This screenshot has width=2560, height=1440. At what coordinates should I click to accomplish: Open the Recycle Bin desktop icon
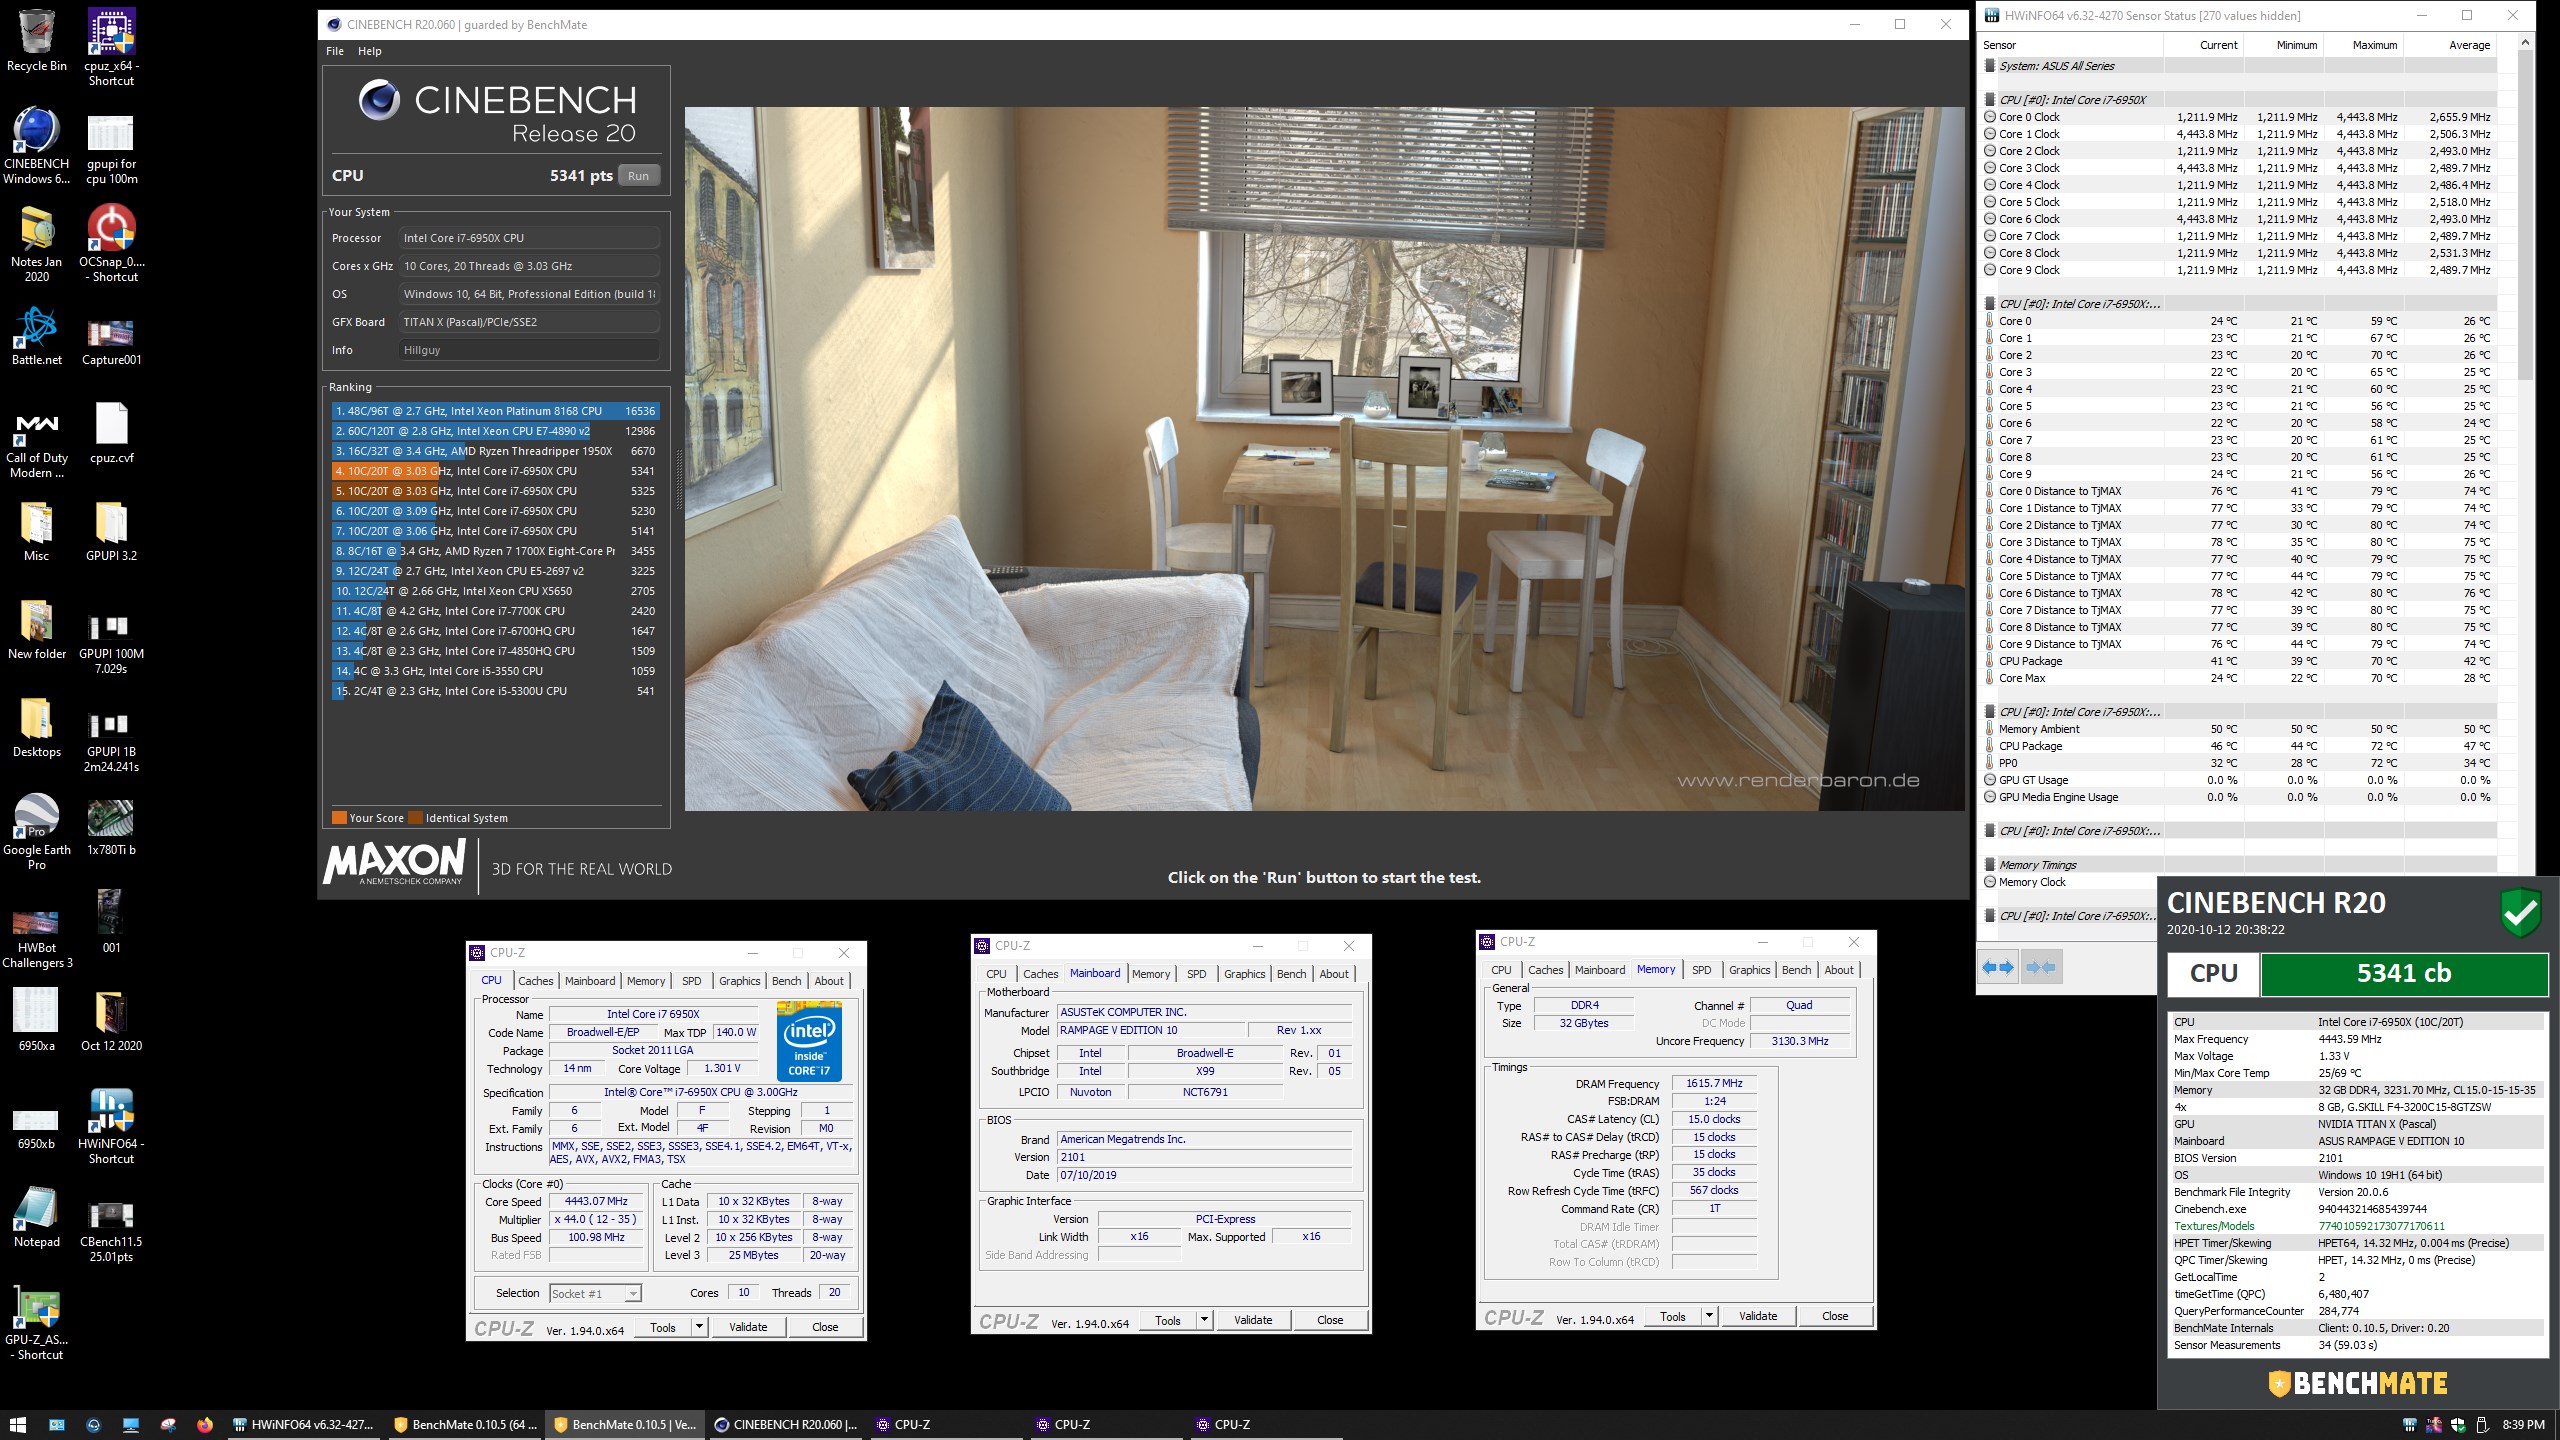coord(37,41)
